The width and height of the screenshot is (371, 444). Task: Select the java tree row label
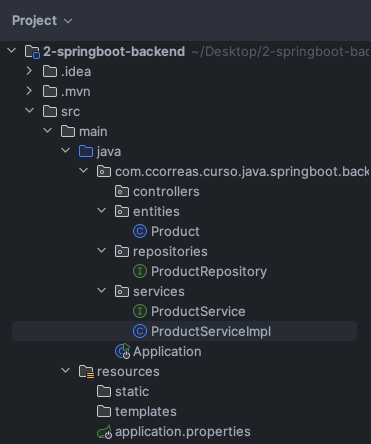pos(109,152)
